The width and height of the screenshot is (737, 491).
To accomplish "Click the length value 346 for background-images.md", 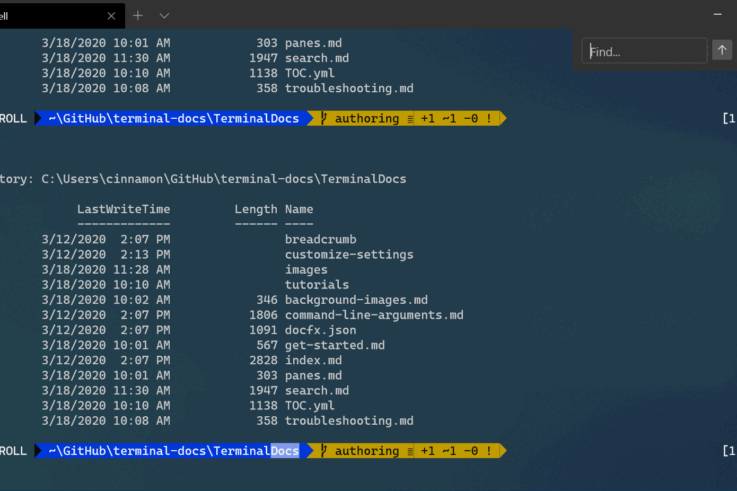I will (267, 300).
